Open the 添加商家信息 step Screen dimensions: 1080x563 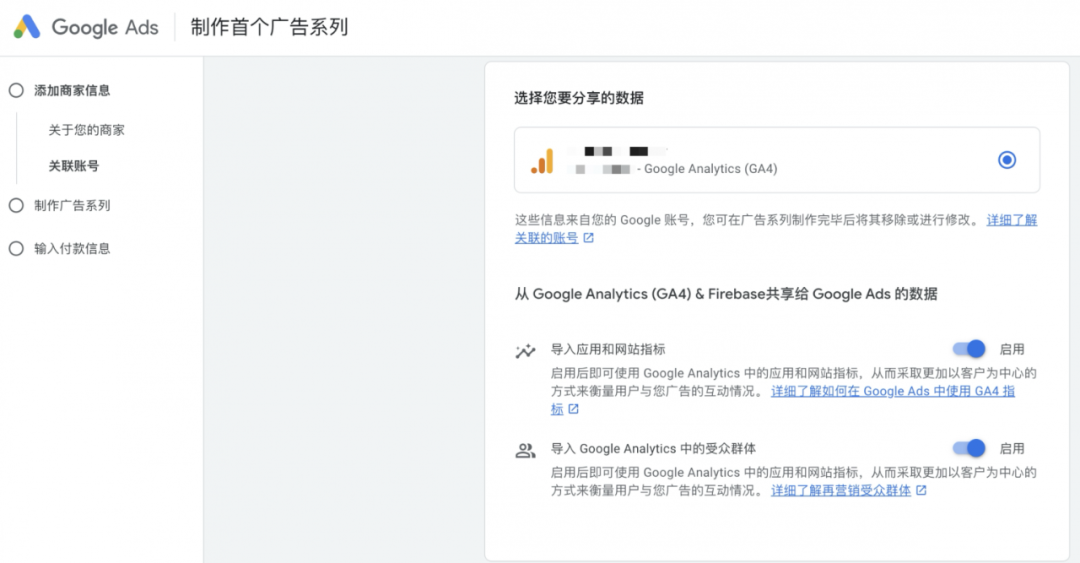pyautogui.click(x=72, y=90)
